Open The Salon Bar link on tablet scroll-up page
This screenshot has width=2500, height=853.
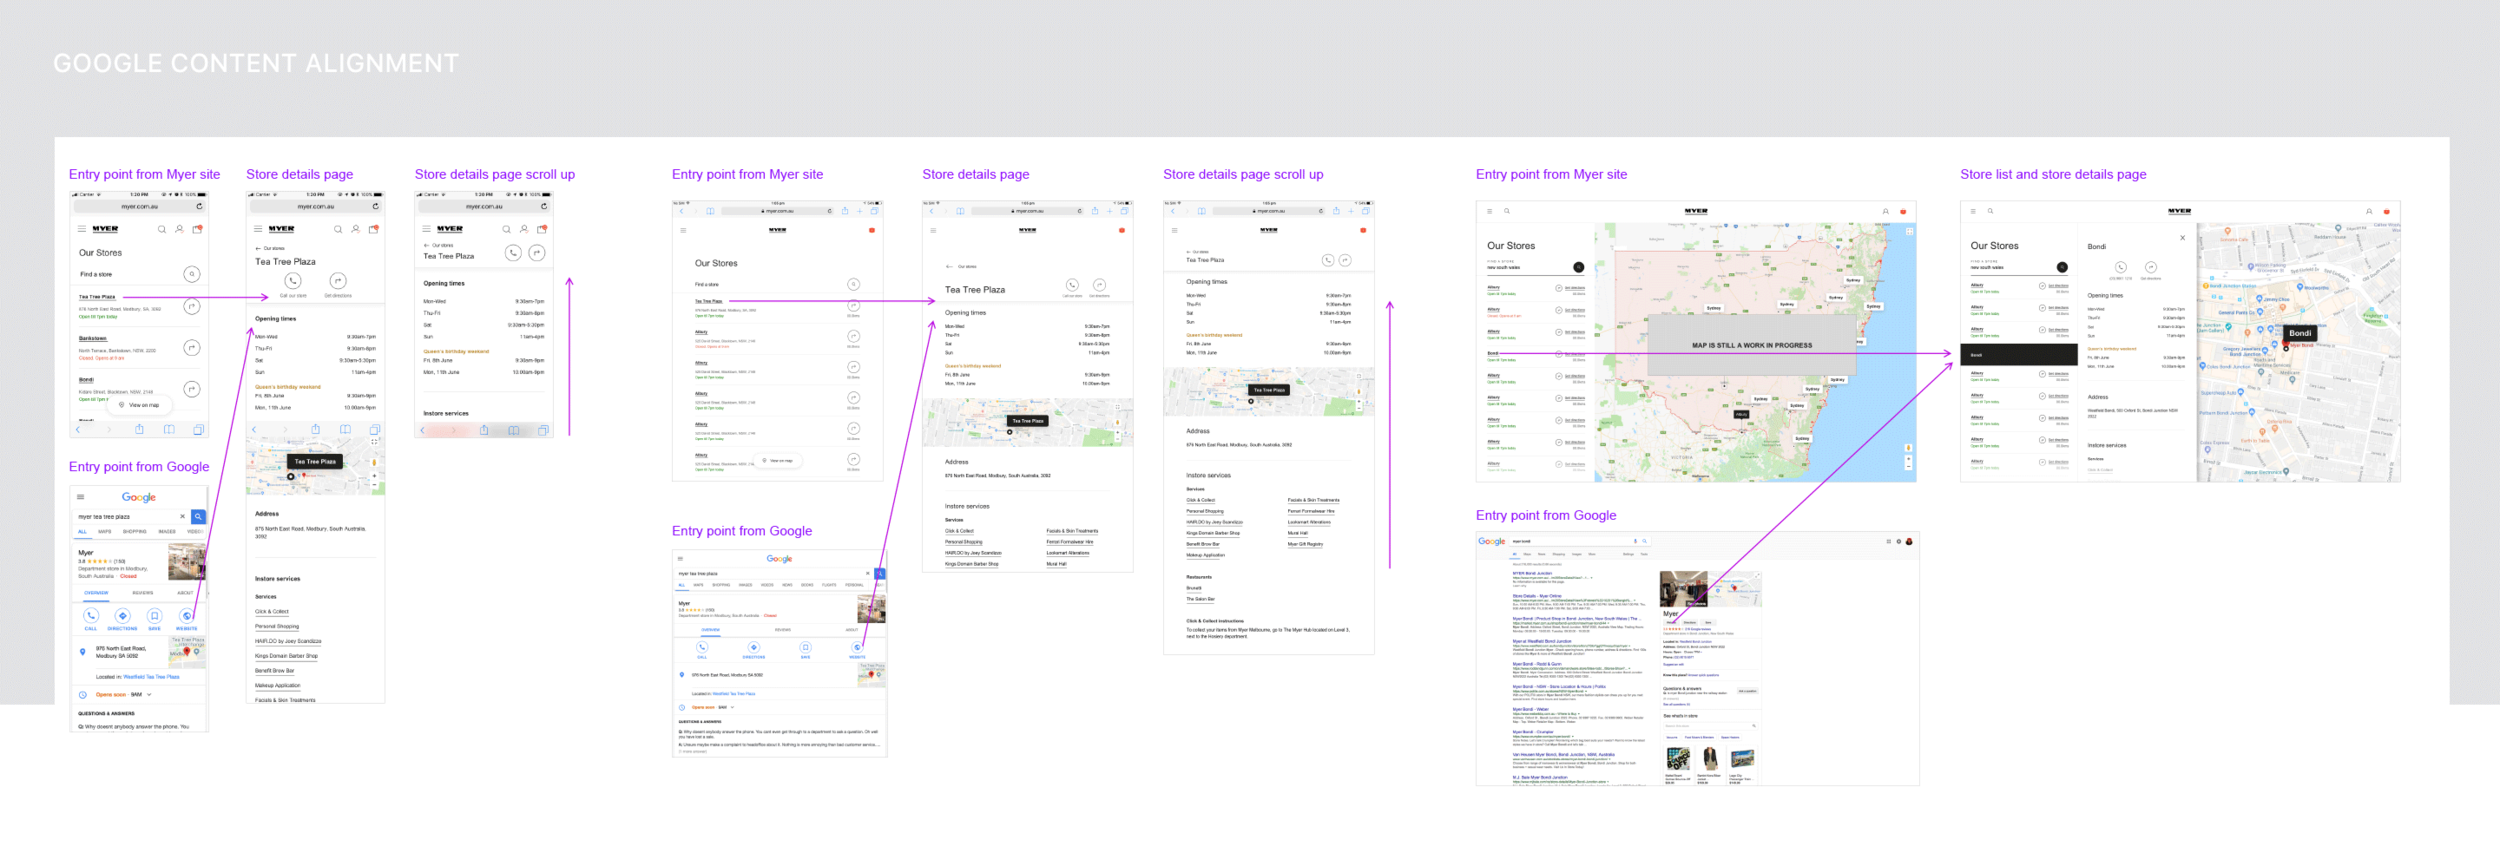[x=1201, y=599]
